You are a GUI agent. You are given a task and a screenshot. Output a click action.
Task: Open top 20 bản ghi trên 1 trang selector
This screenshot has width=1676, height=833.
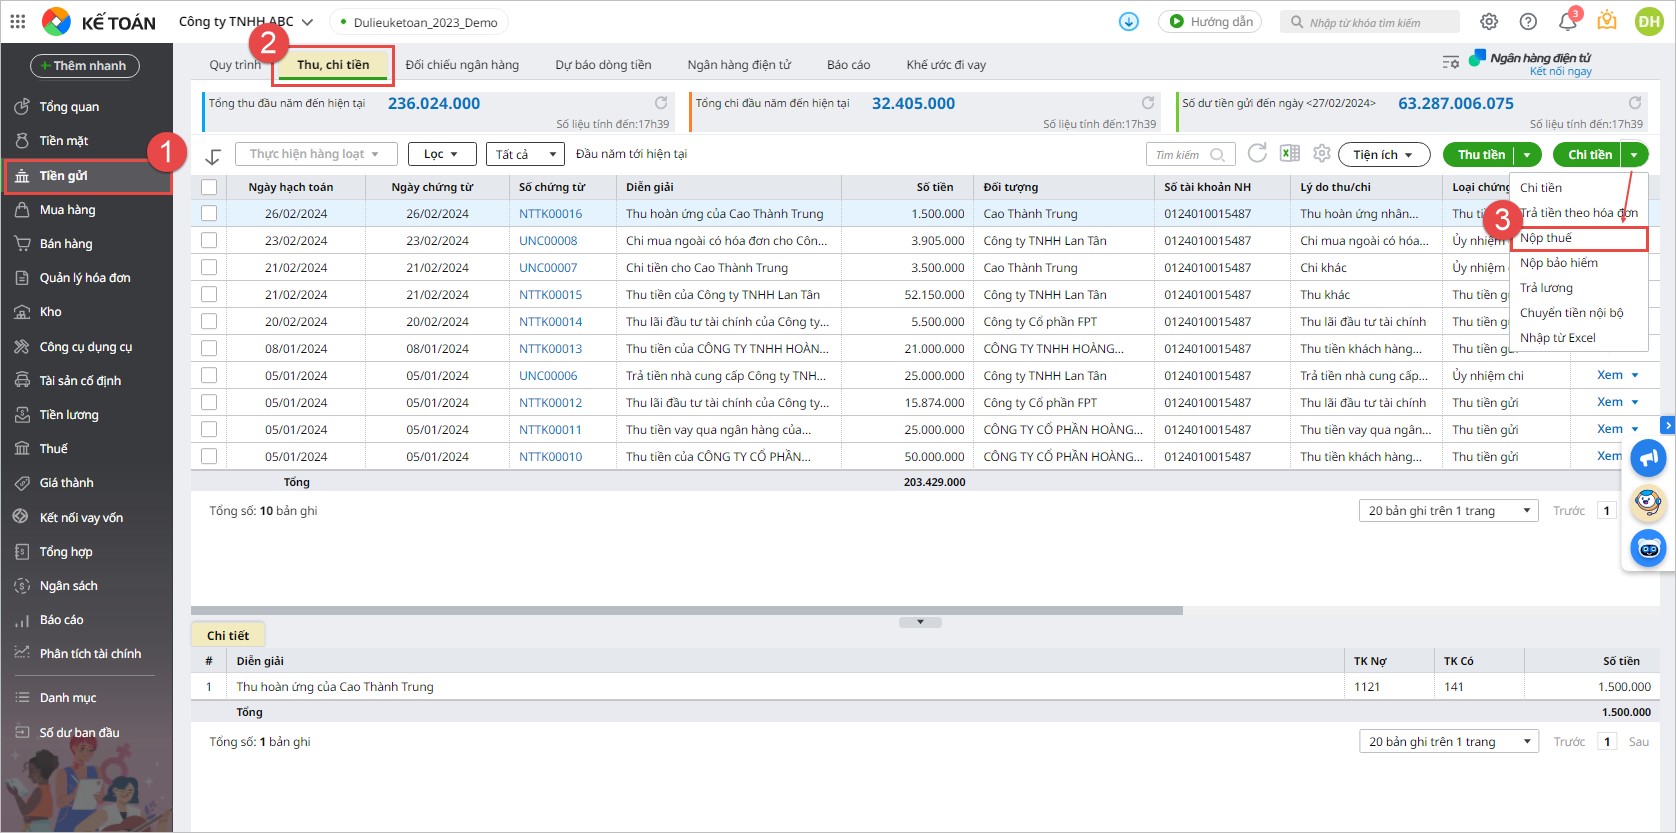[1448, 511]
